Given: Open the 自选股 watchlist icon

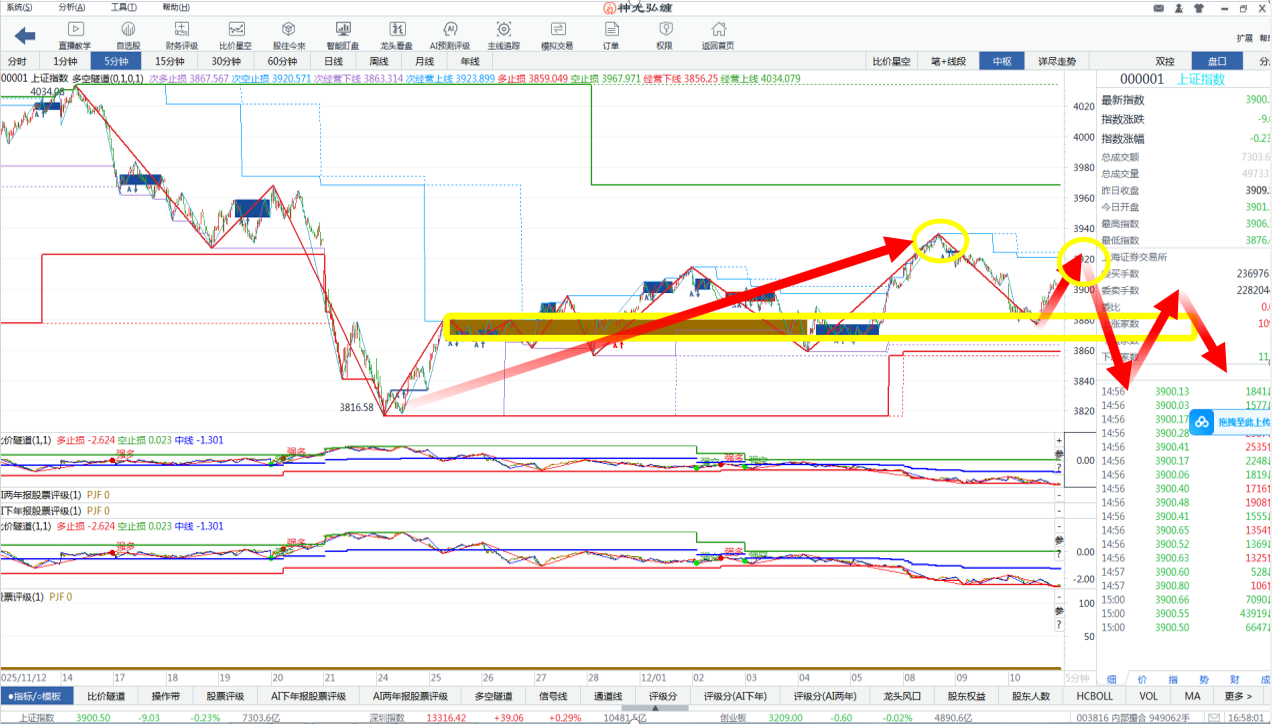Looking at the screenshot, I should pyautogui.click(x=128, y=35).
